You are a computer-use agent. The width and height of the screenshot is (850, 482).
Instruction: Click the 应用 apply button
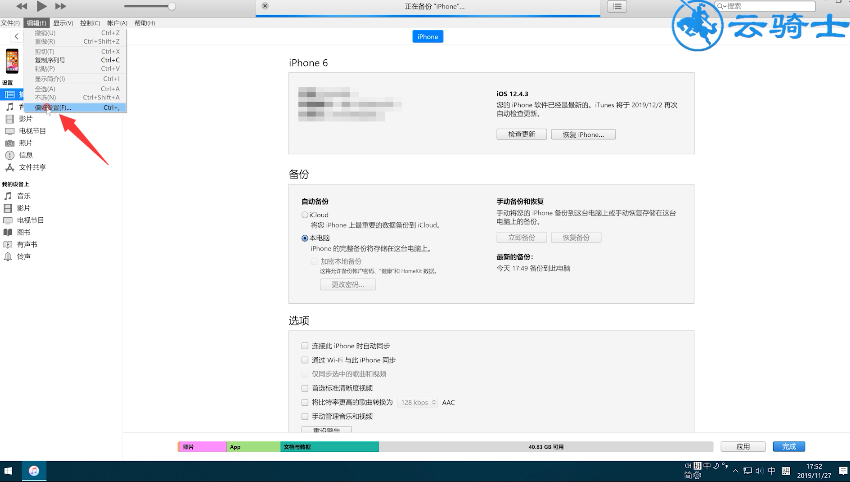743,447
